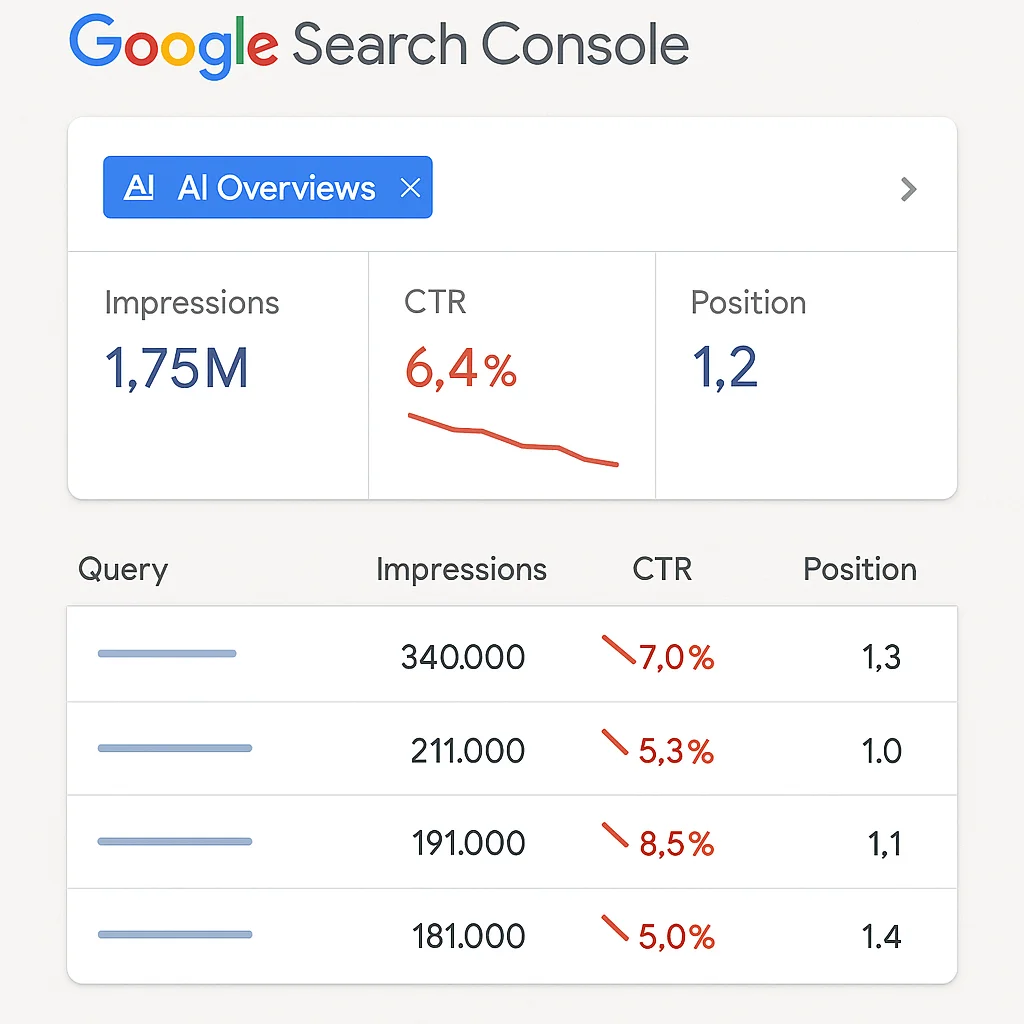Viewport: 1024px width, 1024px height.
Task: Click the 5,3% CTR cell
Action: point(677,752)
